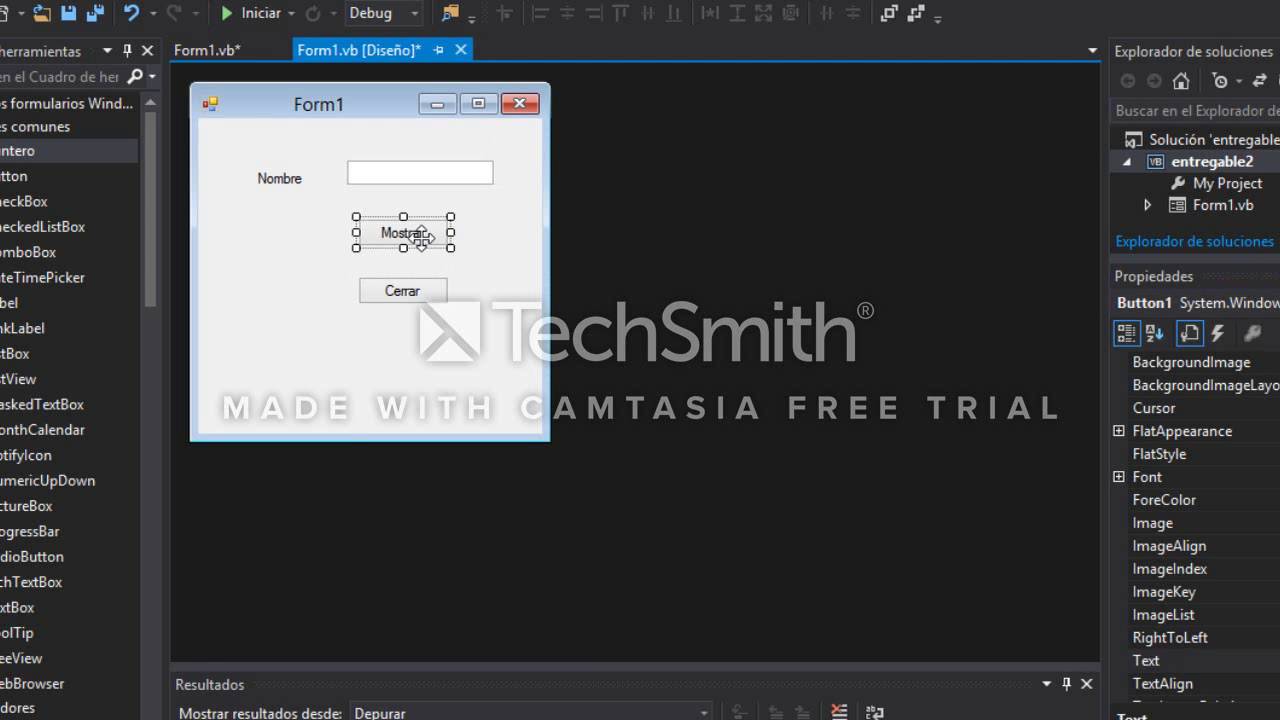The width and height of the screenshot is (1280, 720).
Task: Open the Explorador de soluciones bottom tab
Action: (1194, 241)
